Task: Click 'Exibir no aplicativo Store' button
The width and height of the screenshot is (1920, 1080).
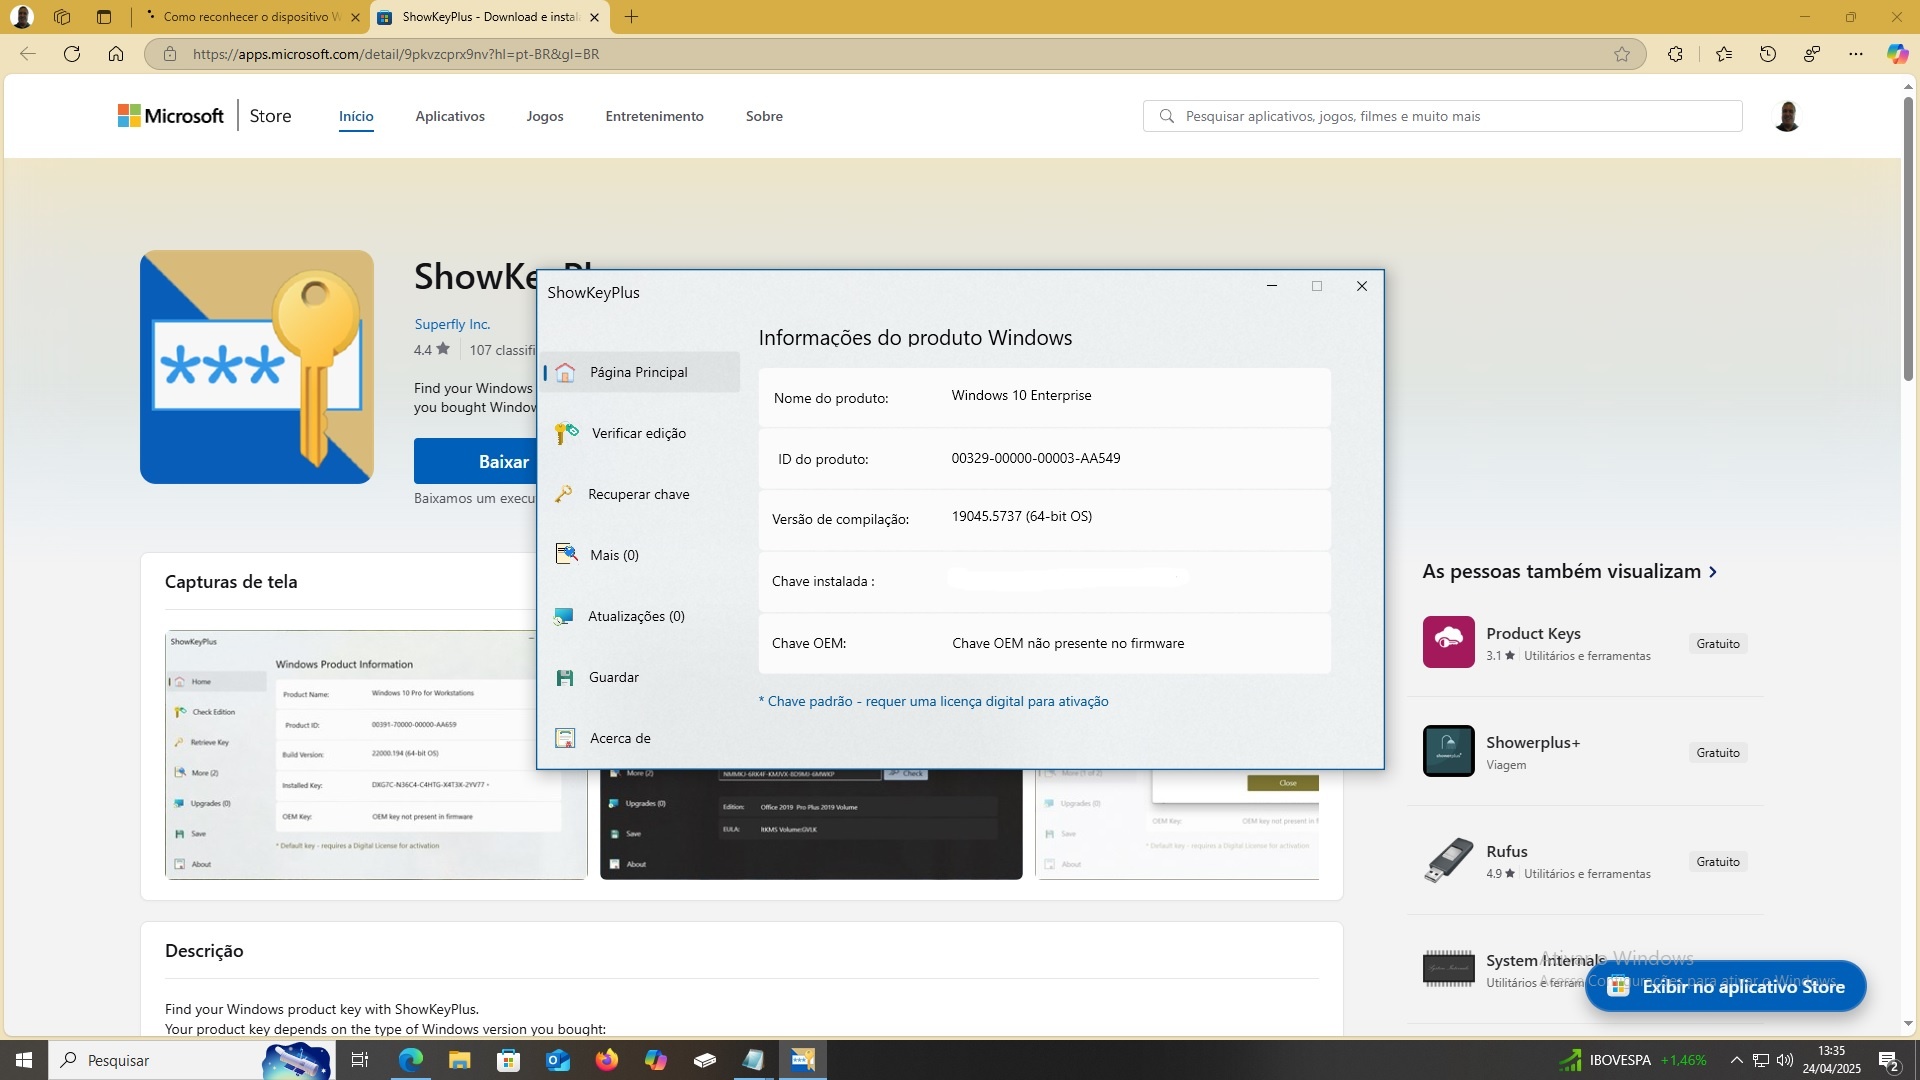Action: pos(1726,986)
